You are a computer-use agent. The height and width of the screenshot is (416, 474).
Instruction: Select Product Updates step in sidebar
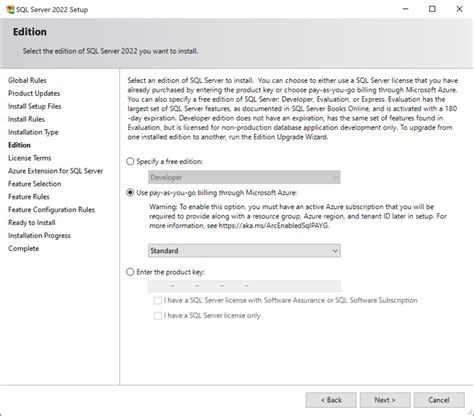(x=34, y=93)
